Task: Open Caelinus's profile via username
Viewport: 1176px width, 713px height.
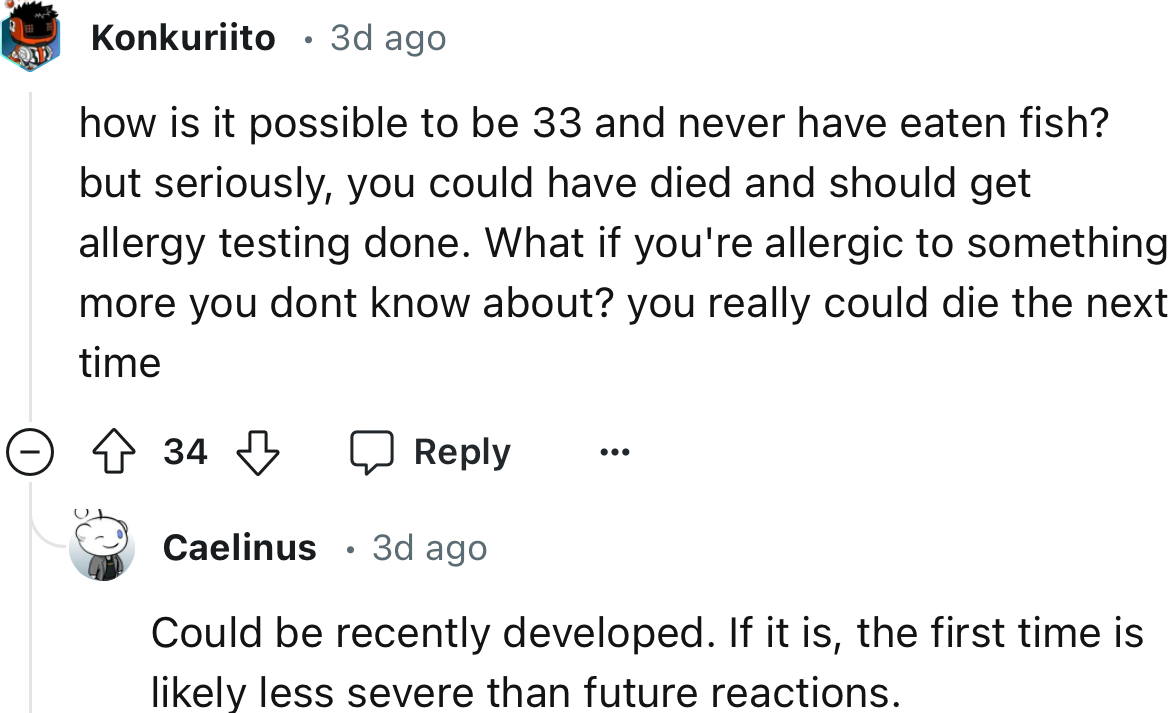Action: point(239,546)
